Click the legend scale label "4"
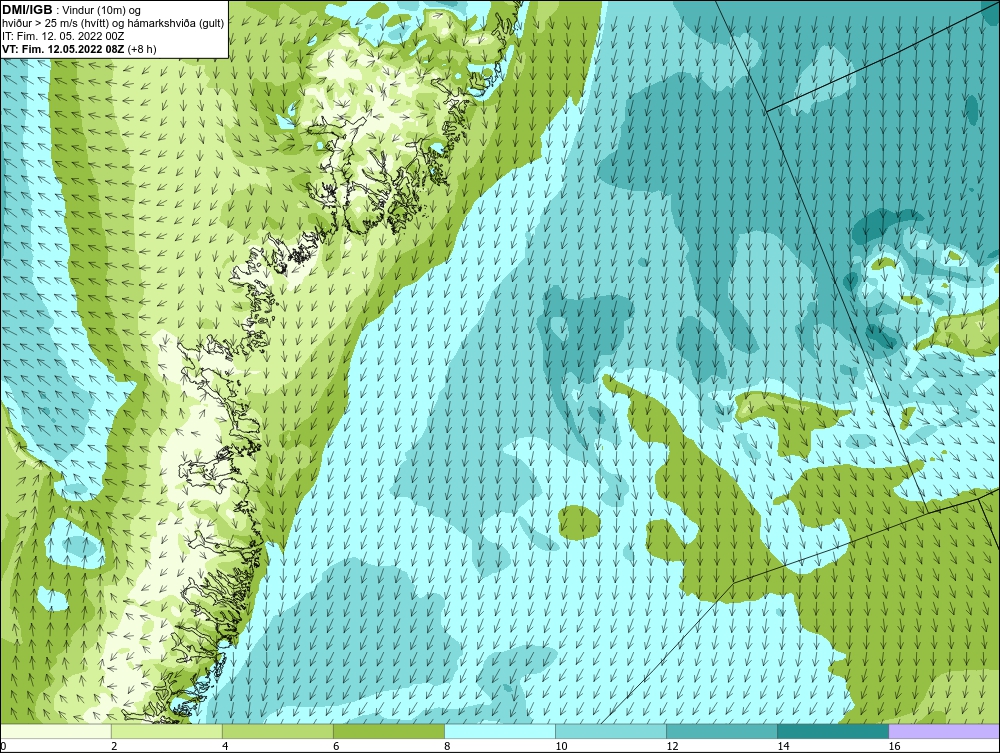The height and width of the screenshot is (753, 1000). (x=225, y=746)
